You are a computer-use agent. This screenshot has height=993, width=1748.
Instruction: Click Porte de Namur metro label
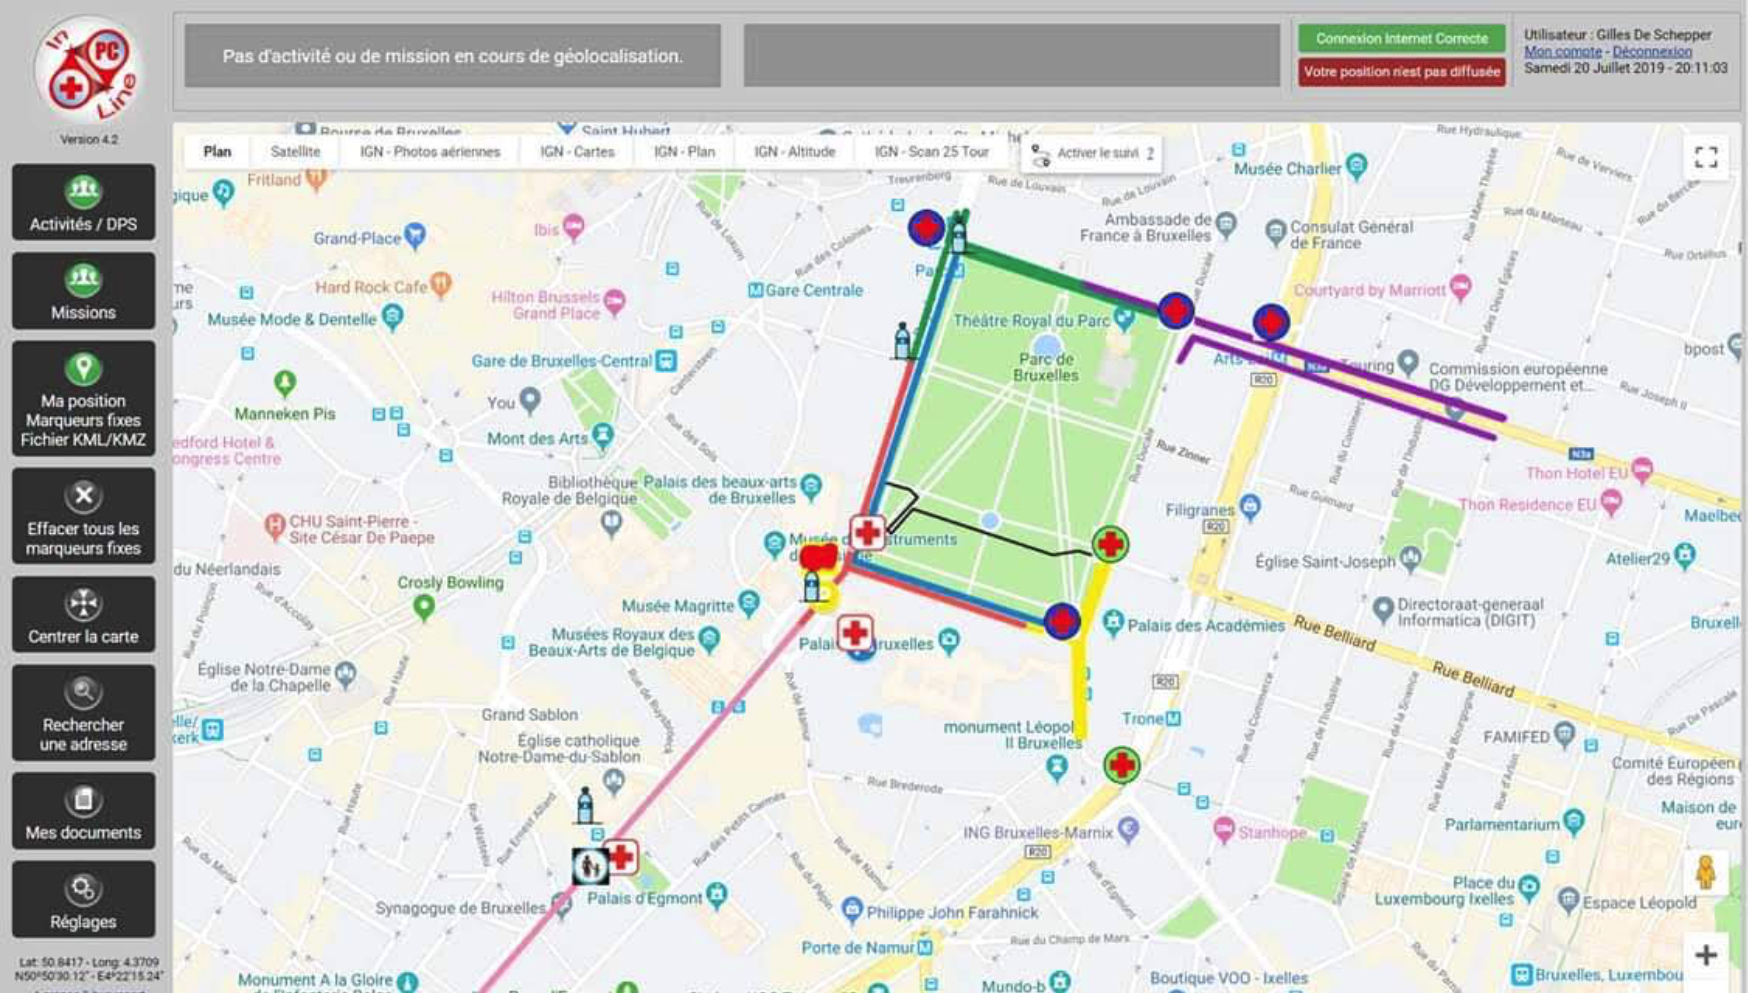pyautogui.click(x=867, y=947)
